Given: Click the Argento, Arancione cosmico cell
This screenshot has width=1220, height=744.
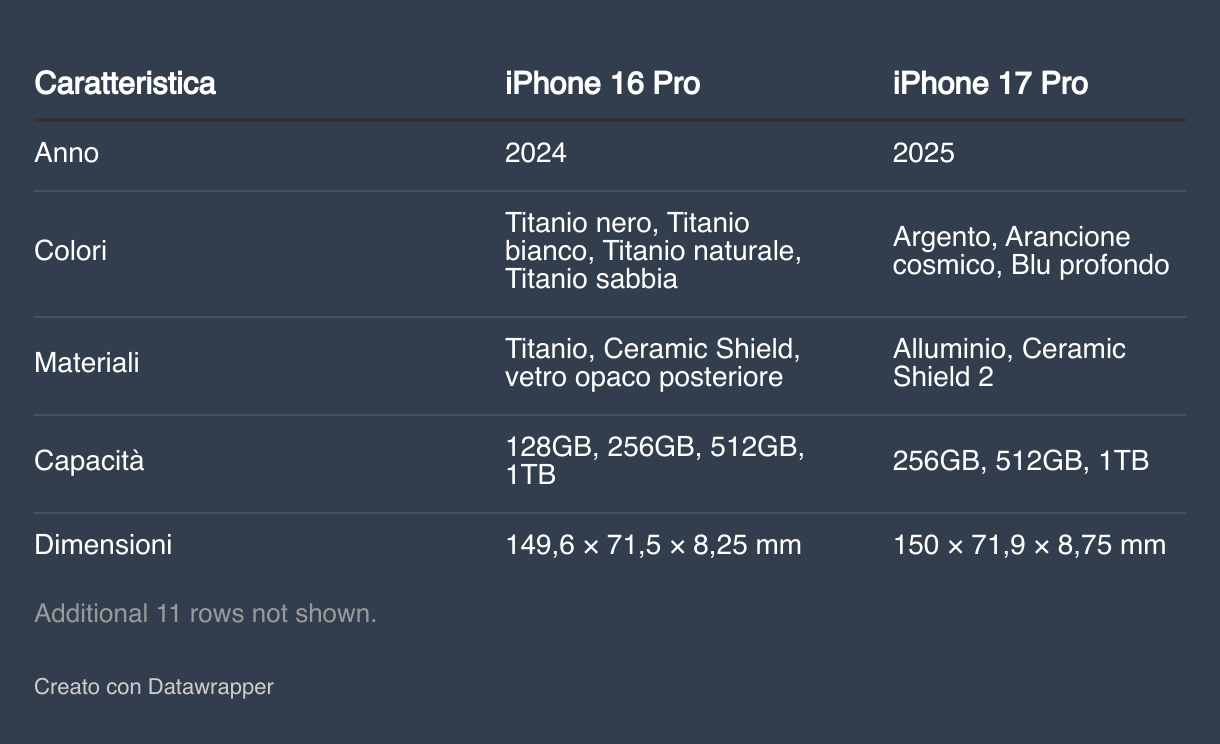Looking at the screenshot, I should (1031, 251).
